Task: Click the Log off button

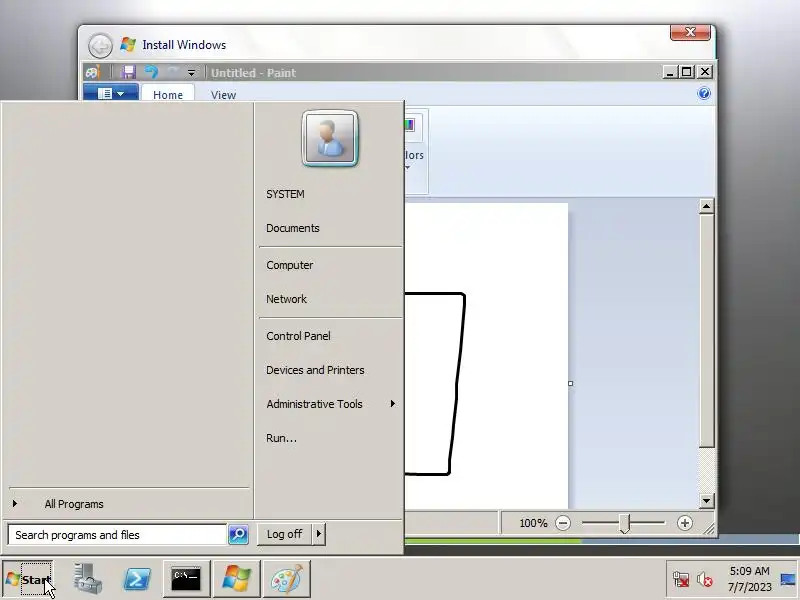Action: pos(284,534)
